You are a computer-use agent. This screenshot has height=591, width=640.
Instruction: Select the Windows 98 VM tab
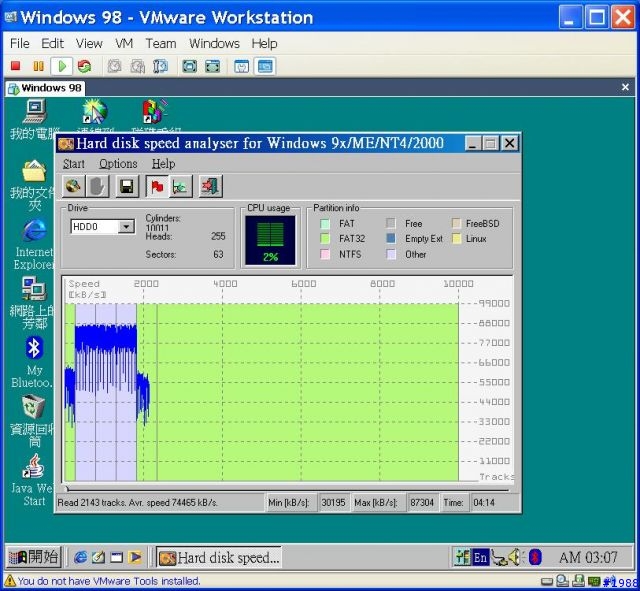[x=45, y=88]
